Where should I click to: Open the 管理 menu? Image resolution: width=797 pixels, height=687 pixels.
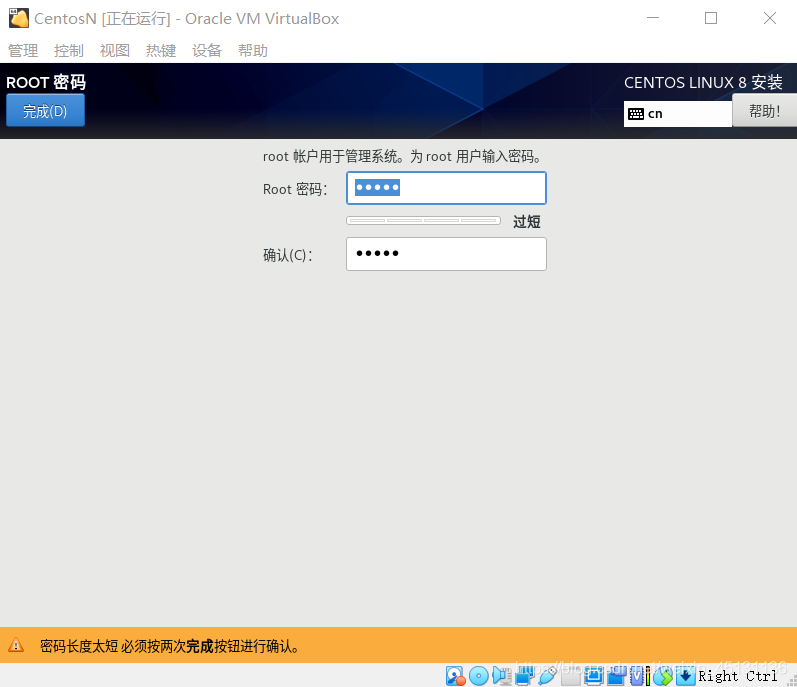23,50
